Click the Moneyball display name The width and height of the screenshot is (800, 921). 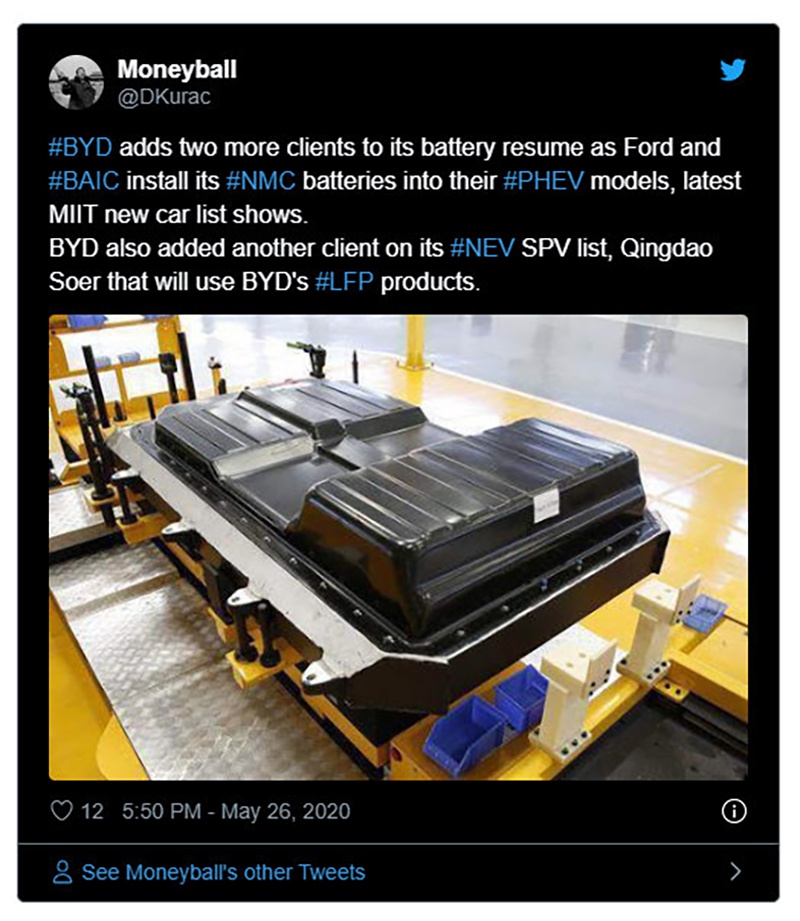click(x=177, y=69)
